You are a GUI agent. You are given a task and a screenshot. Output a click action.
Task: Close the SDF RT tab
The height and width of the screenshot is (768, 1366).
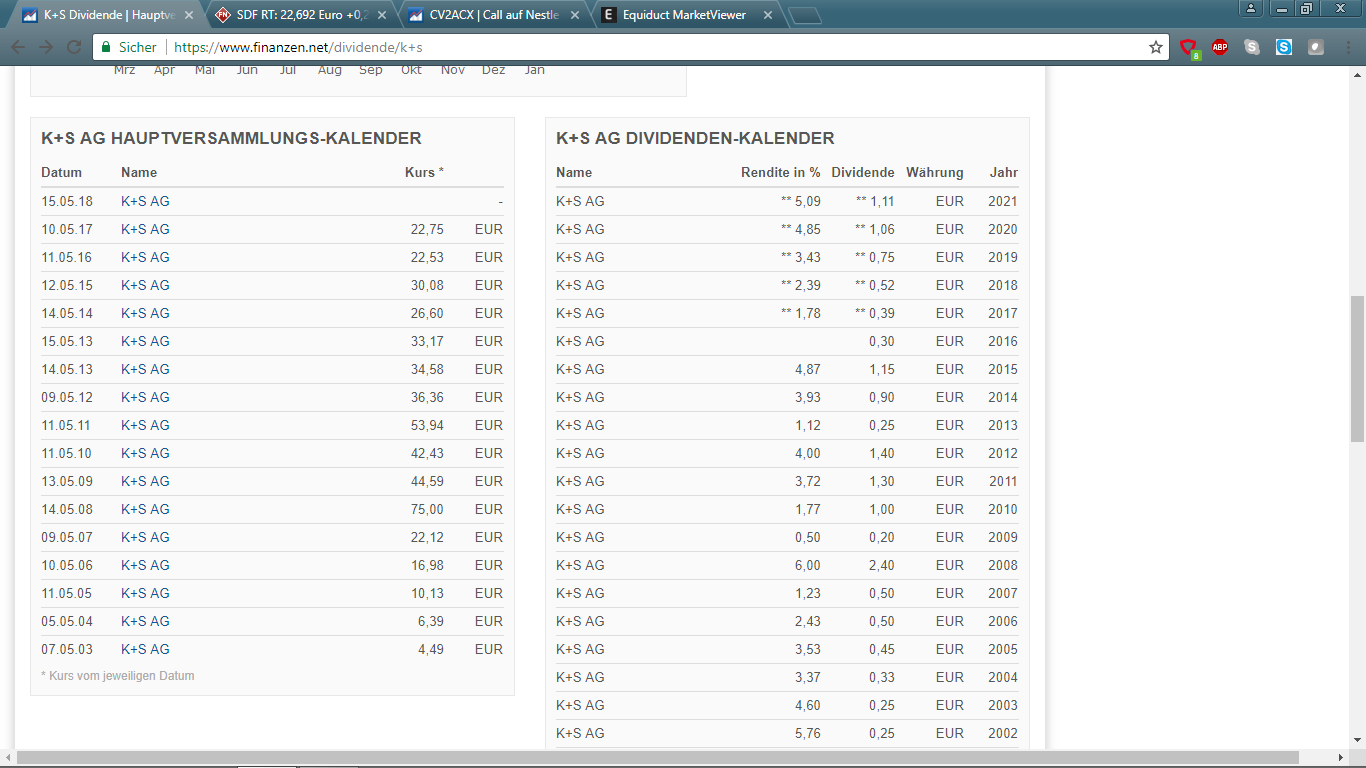point(382,15)
